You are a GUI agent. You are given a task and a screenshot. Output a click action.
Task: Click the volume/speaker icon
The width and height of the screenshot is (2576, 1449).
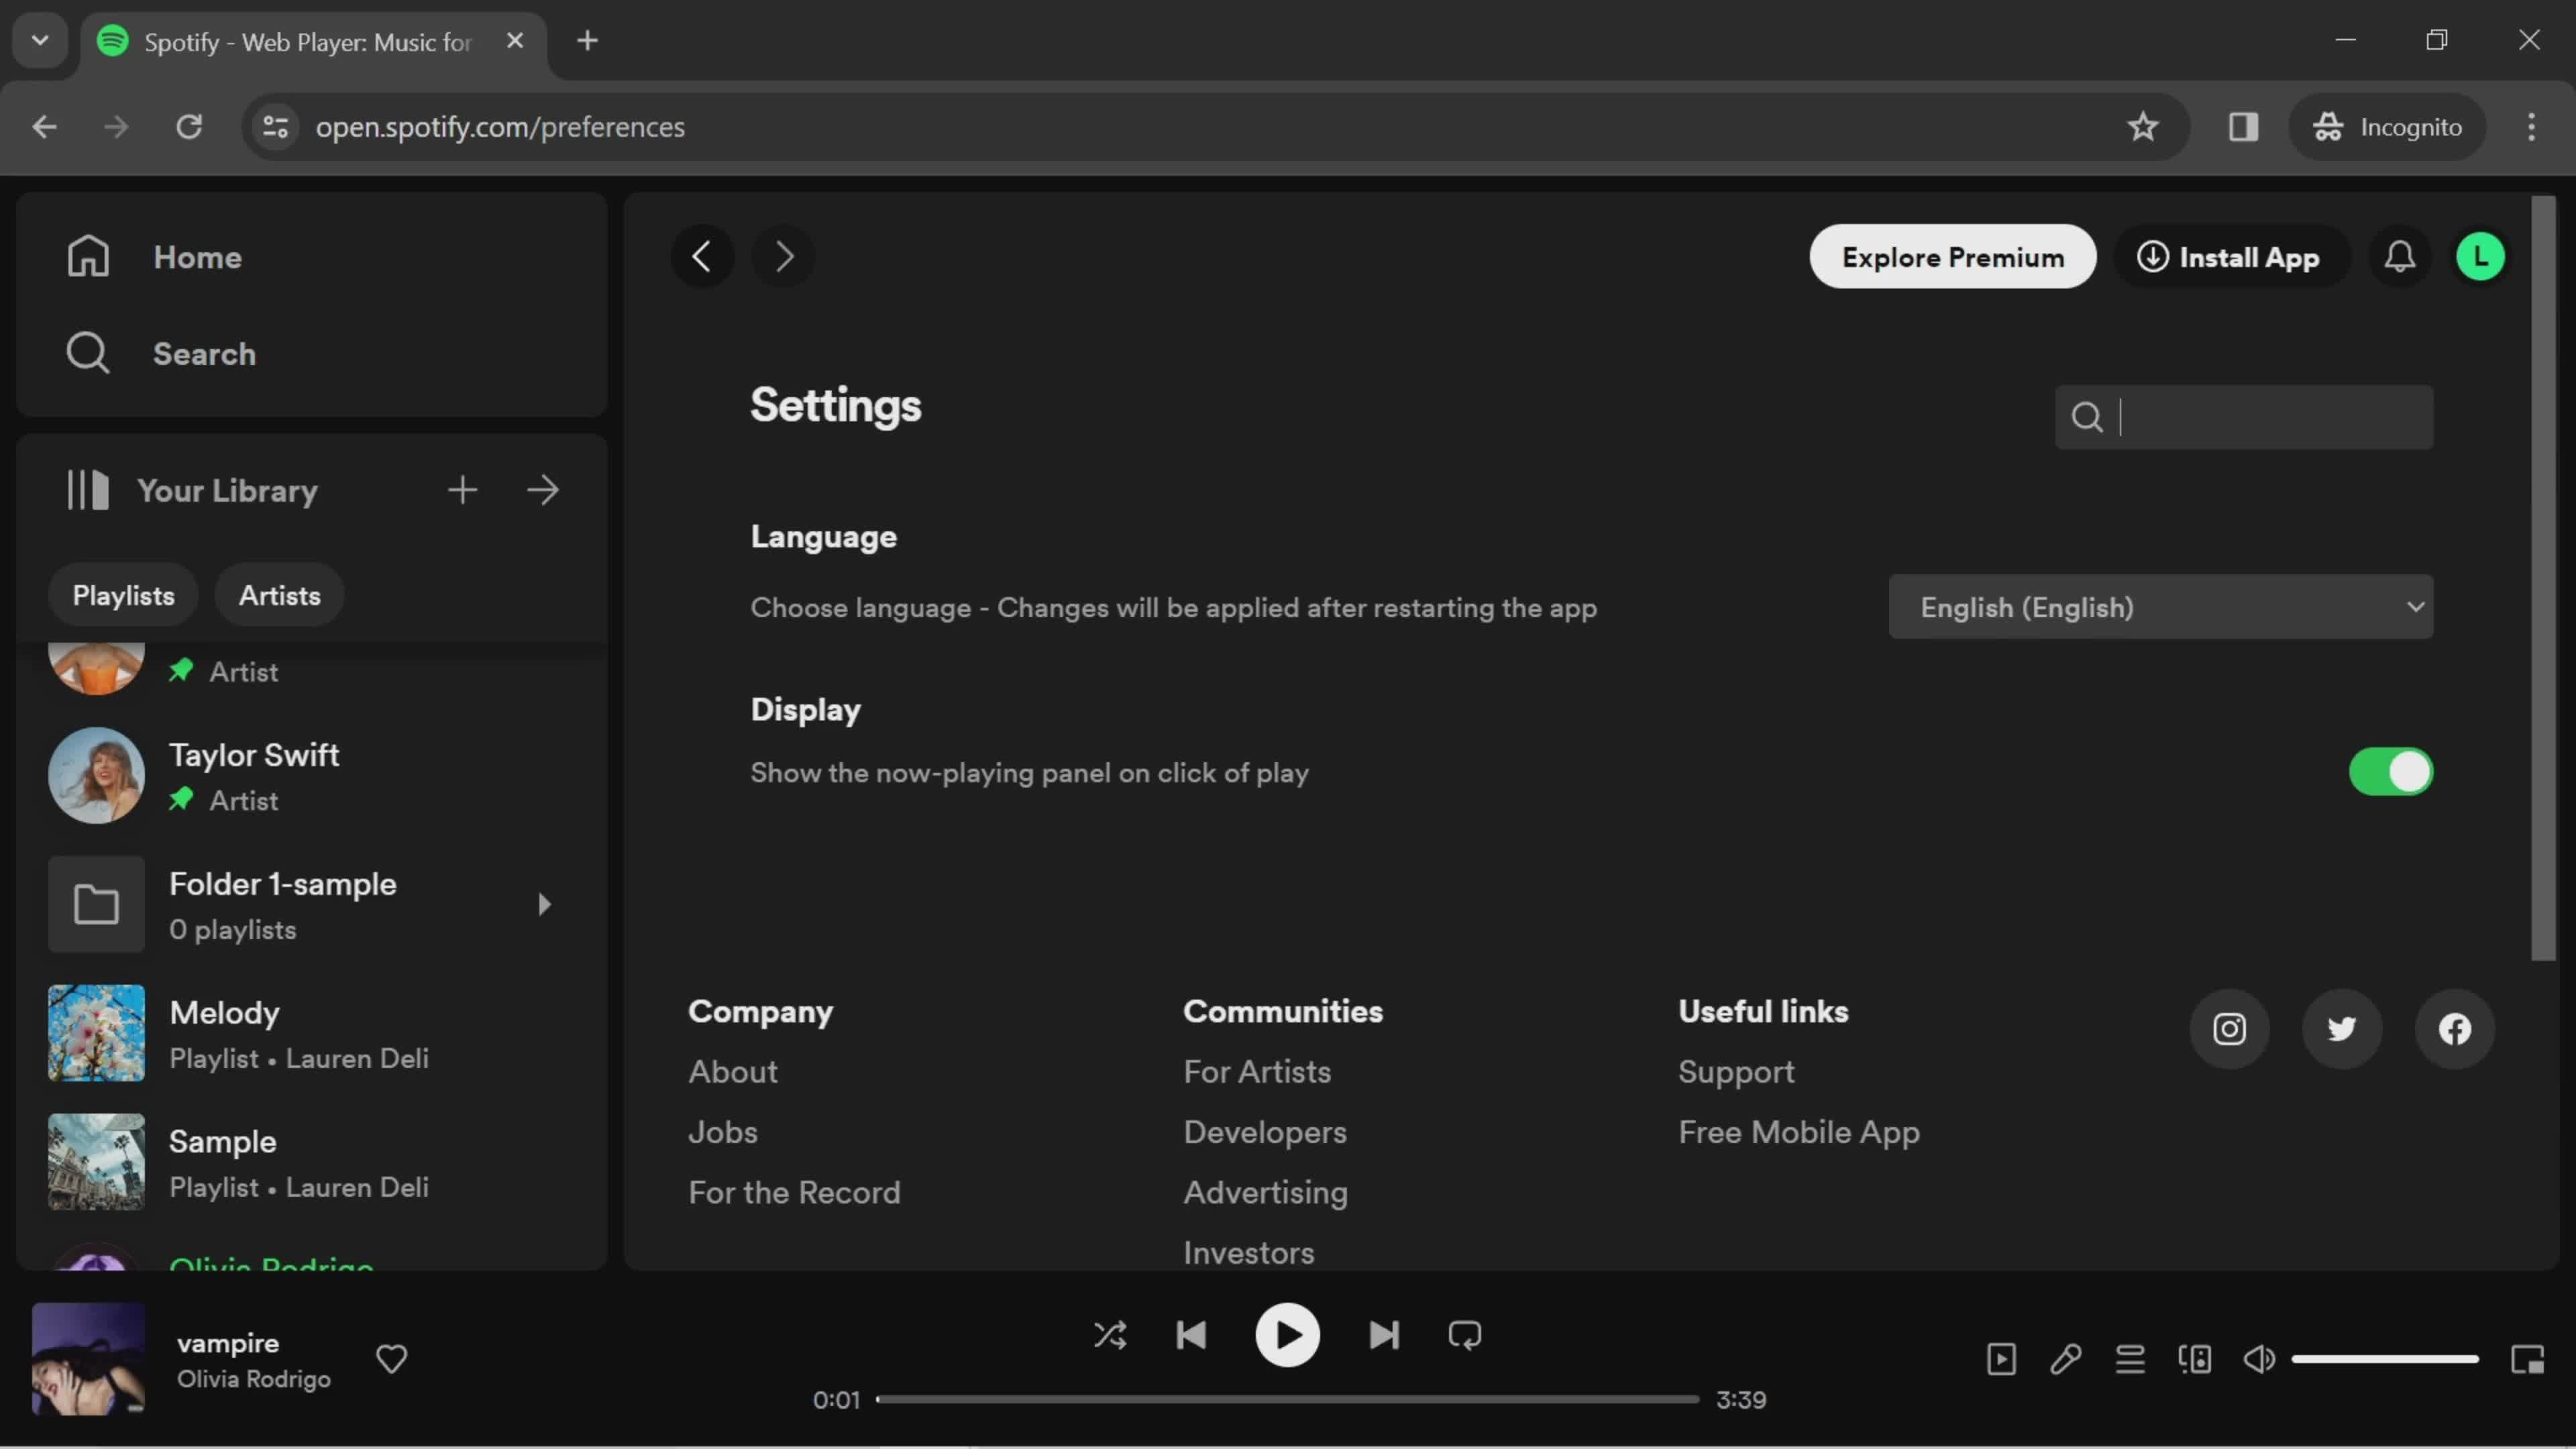[x=2261, y=1358]
